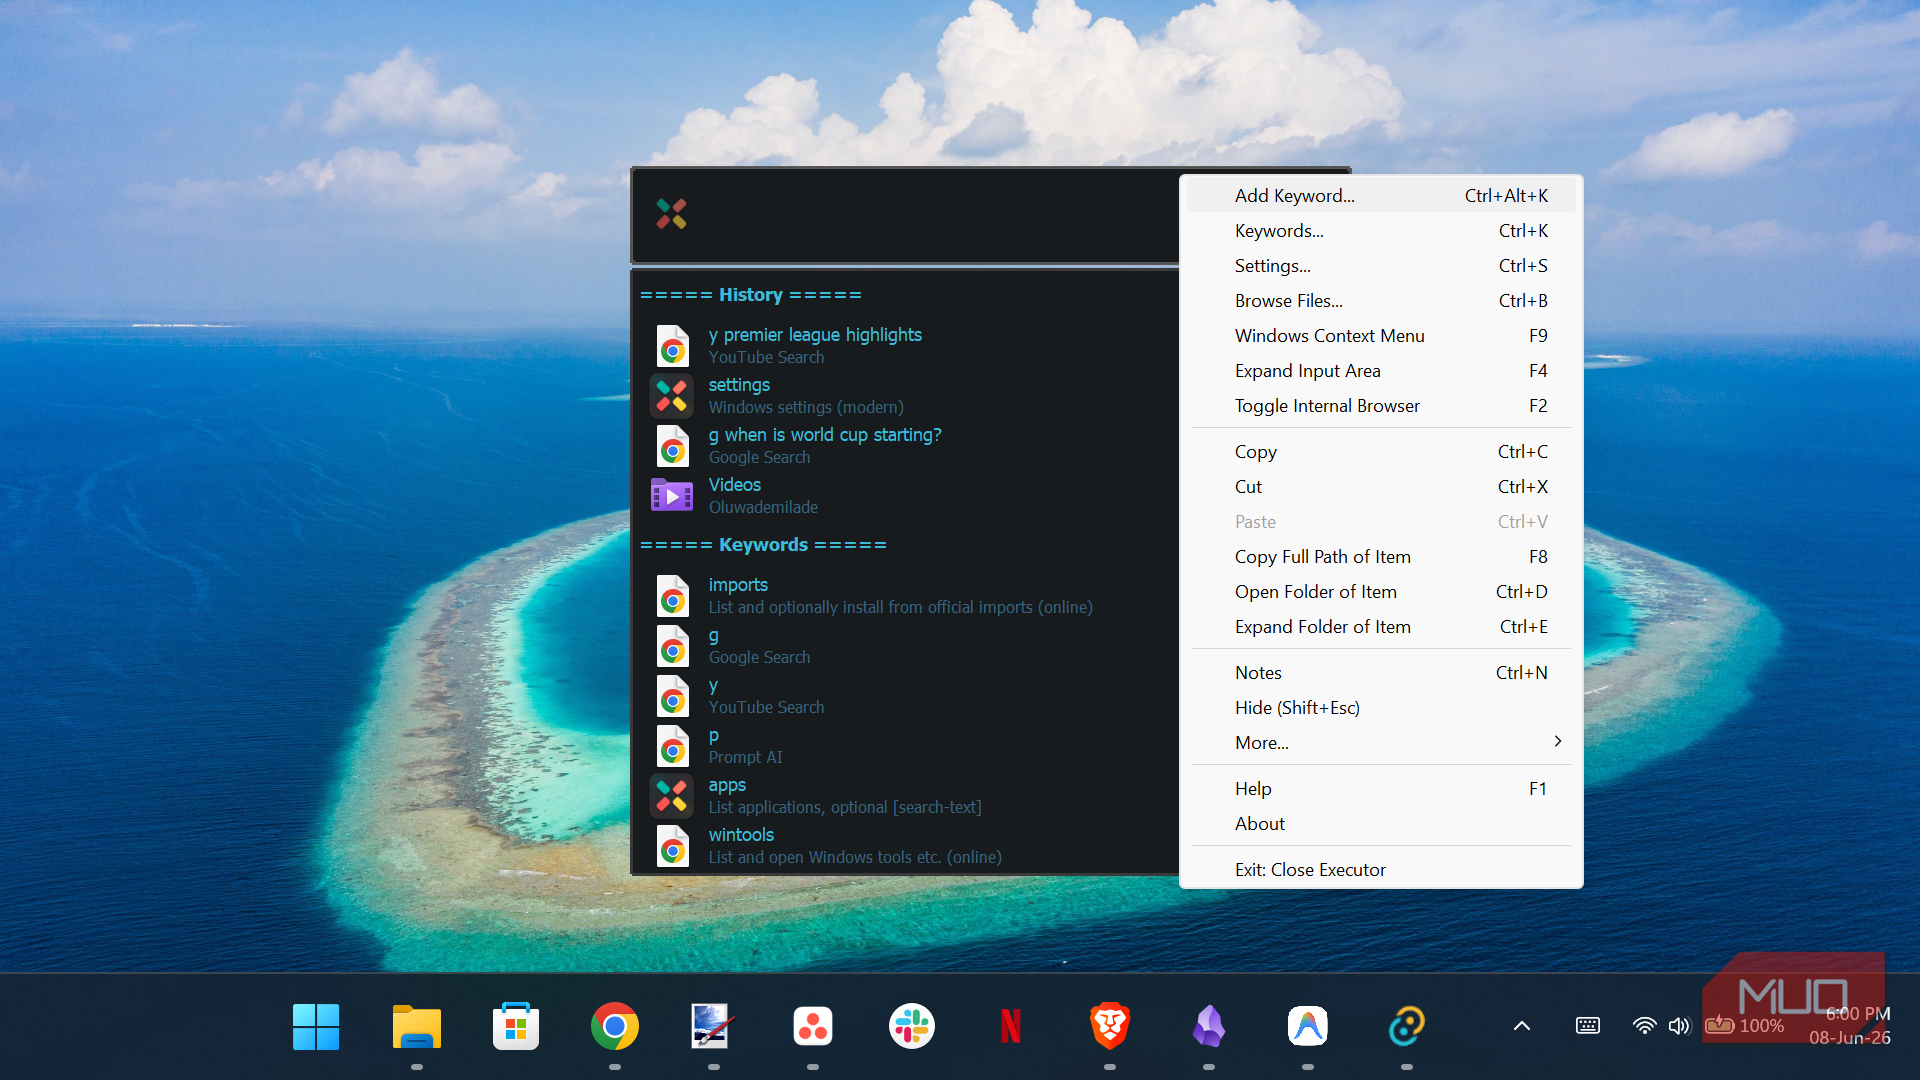Click Chrome icon beside wintools keyword
This screenshot has height=1080, width=1920.
coord(672,846)
